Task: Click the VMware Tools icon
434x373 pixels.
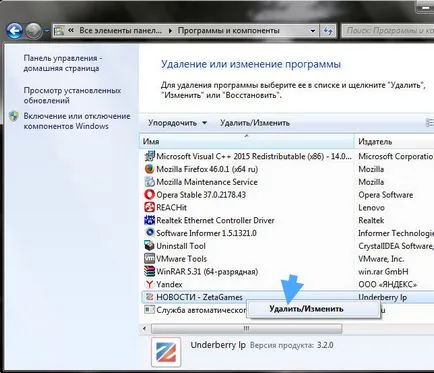Action: (x=149, y=258)
